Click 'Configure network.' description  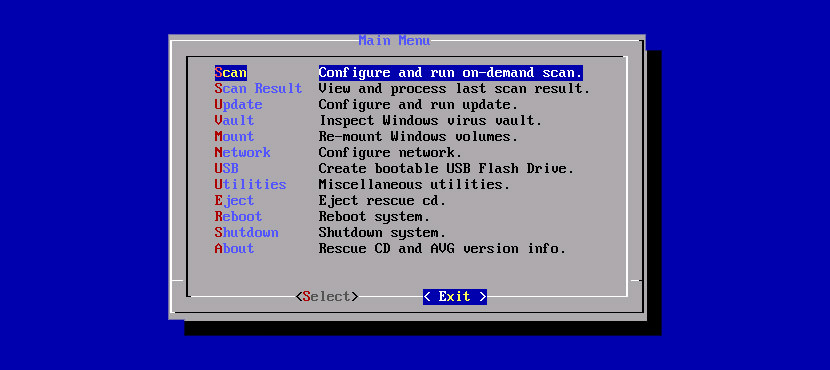tap(390, 152)
